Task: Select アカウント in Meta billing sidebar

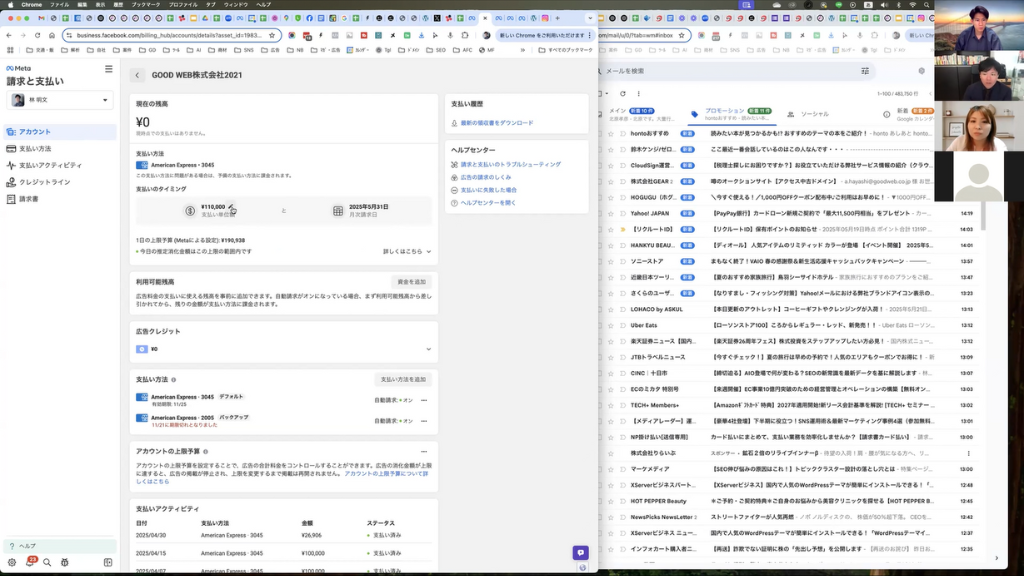Action: (x=60, y=132)
